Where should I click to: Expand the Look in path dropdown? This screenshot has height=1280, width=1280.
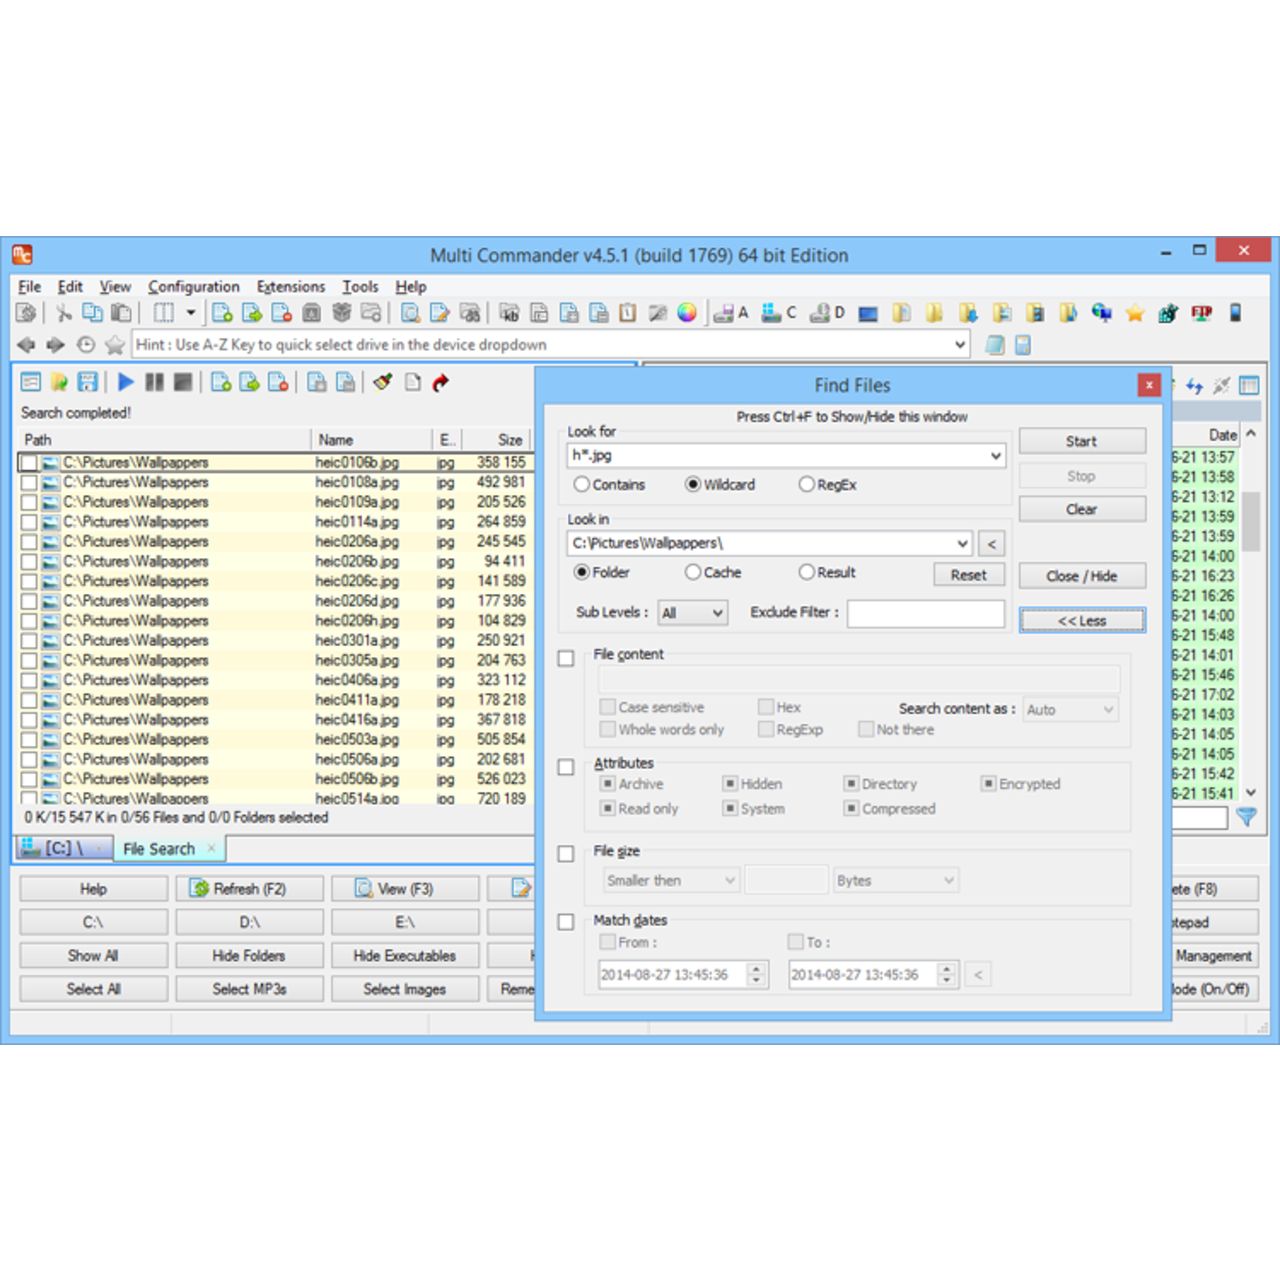(962, 544)
